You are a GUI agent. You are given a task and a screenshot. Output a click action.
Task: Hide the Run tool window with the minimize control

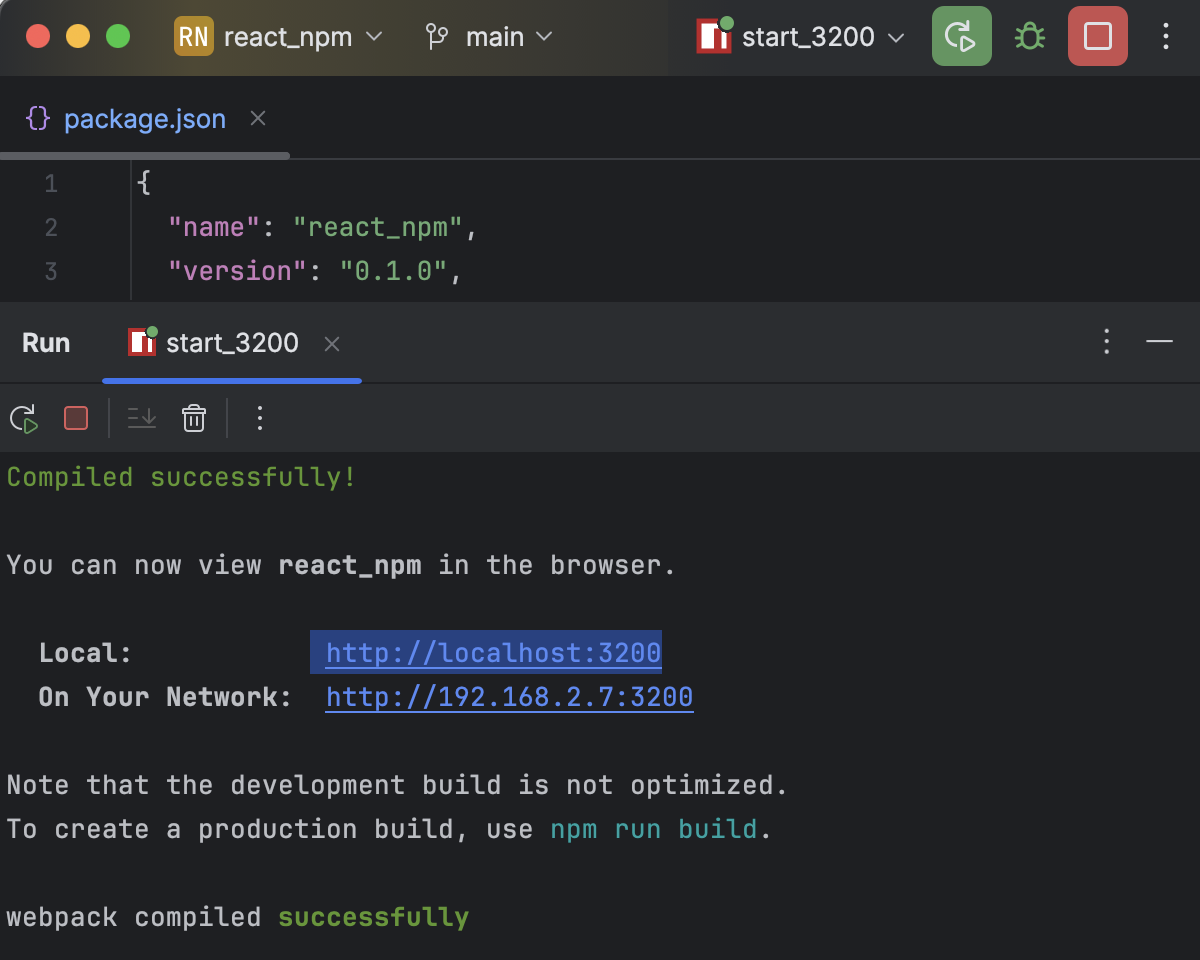click(x=1160, y=342)
